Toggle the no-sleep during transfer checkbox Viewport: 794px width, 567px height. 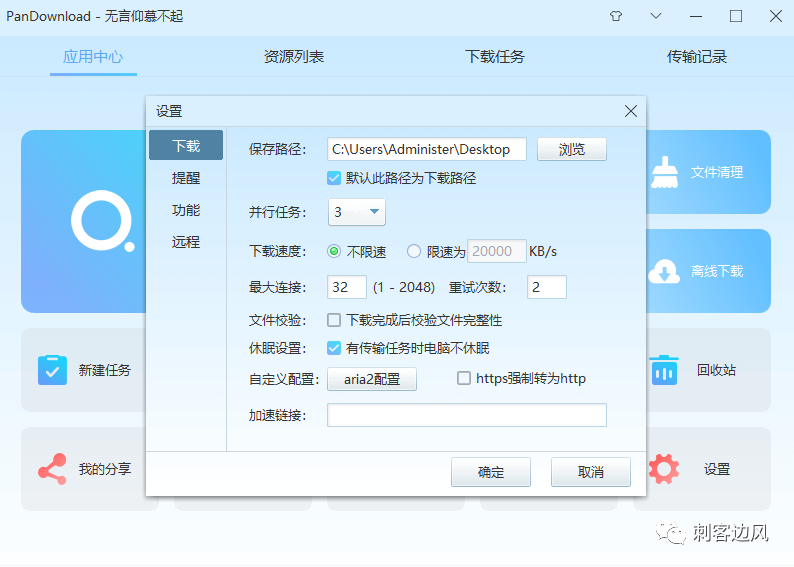tap(334, 348)
